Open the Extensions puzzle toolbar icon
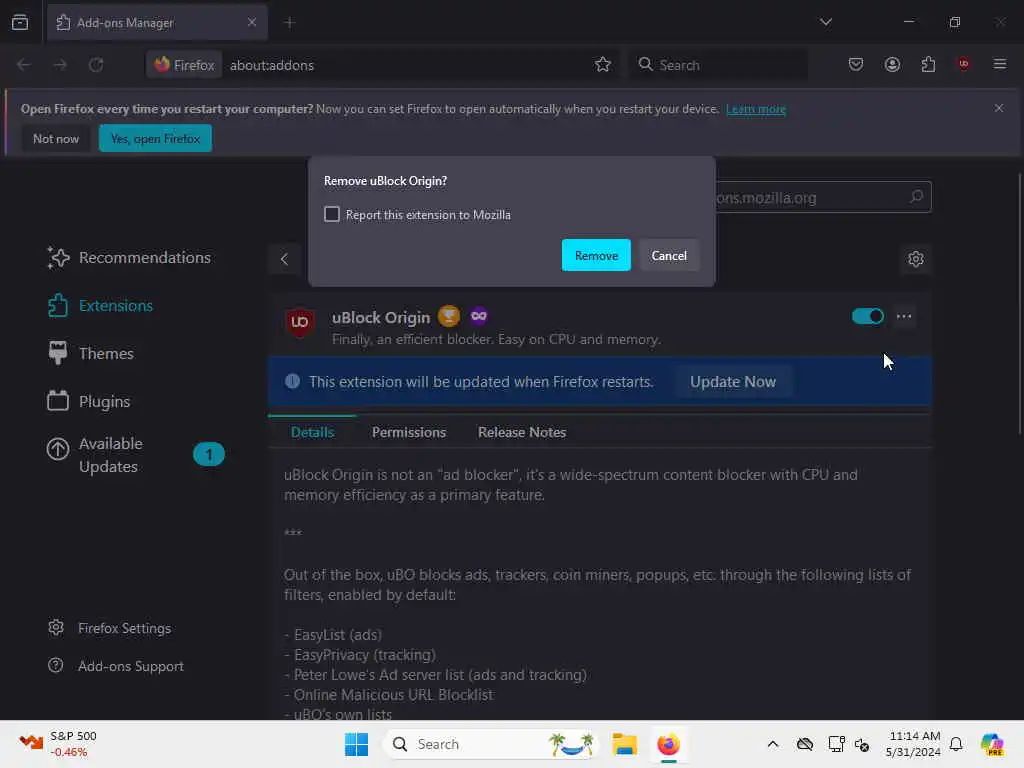 (x=928, y=64)
